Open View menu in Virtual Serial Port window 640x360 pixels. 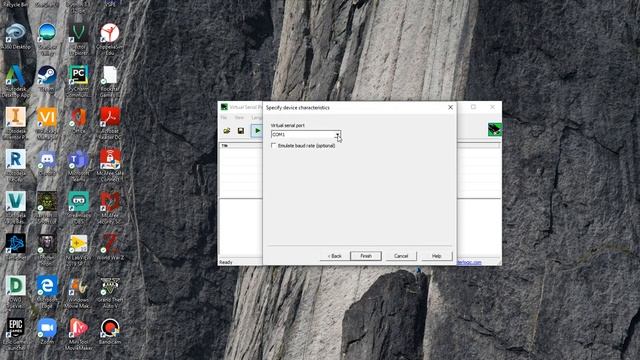[239, 118]
